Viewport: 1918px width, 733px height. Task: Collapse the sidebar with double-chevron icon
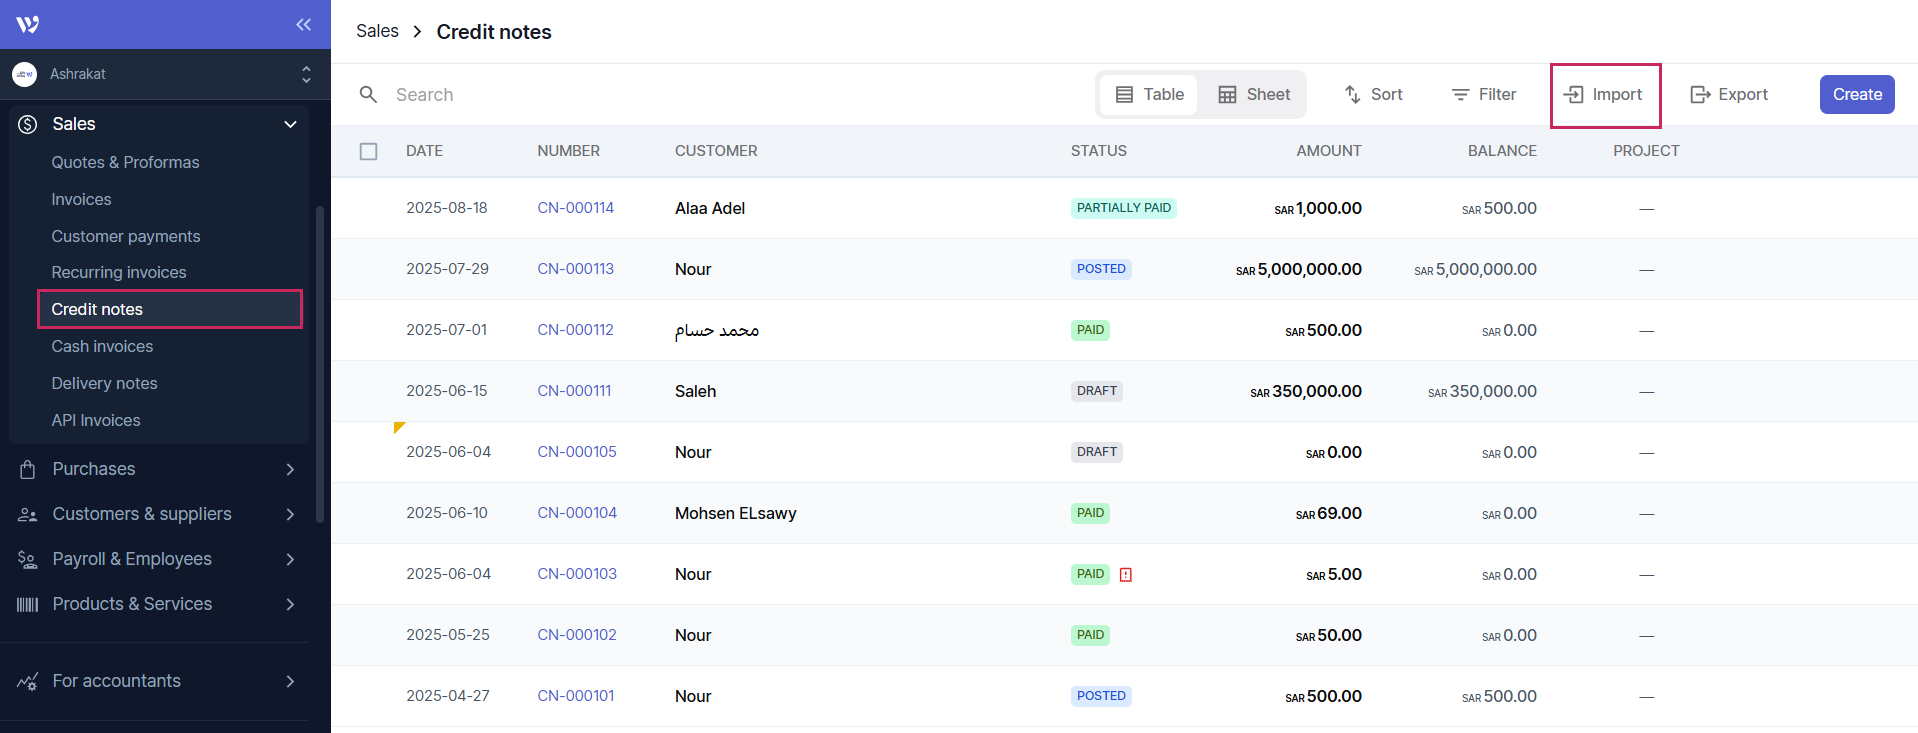click(303, 24)
